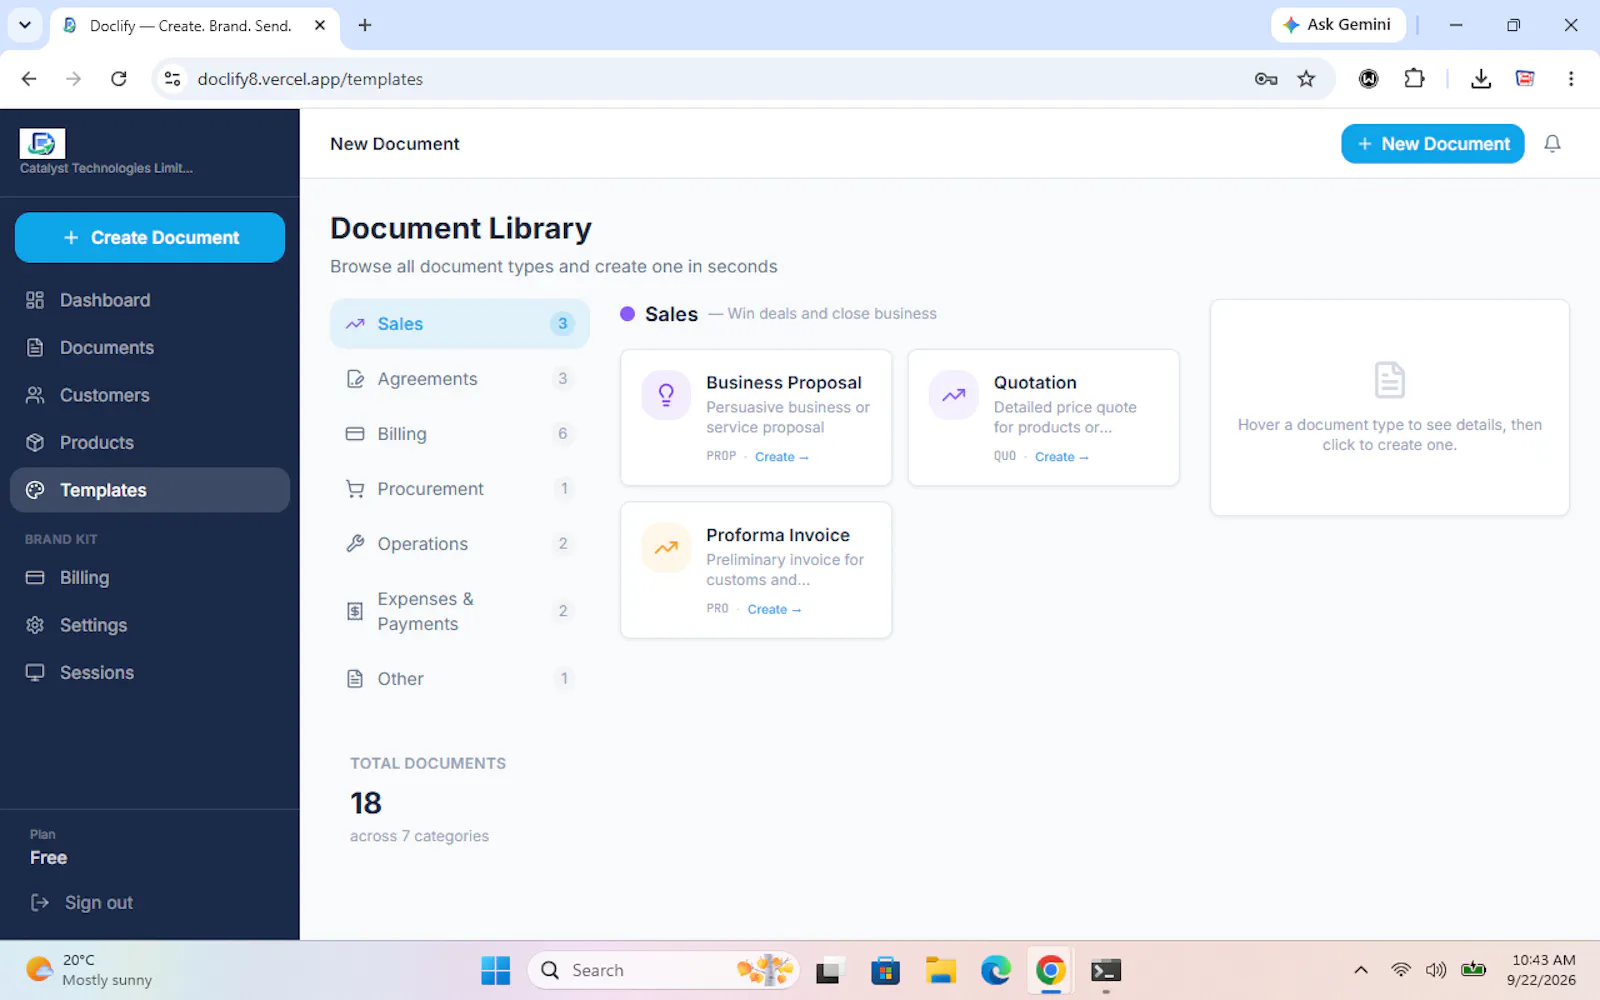Click the address bar URL
The width and height of the screenshot is (1600, 1000).
[x=310, y=79]
